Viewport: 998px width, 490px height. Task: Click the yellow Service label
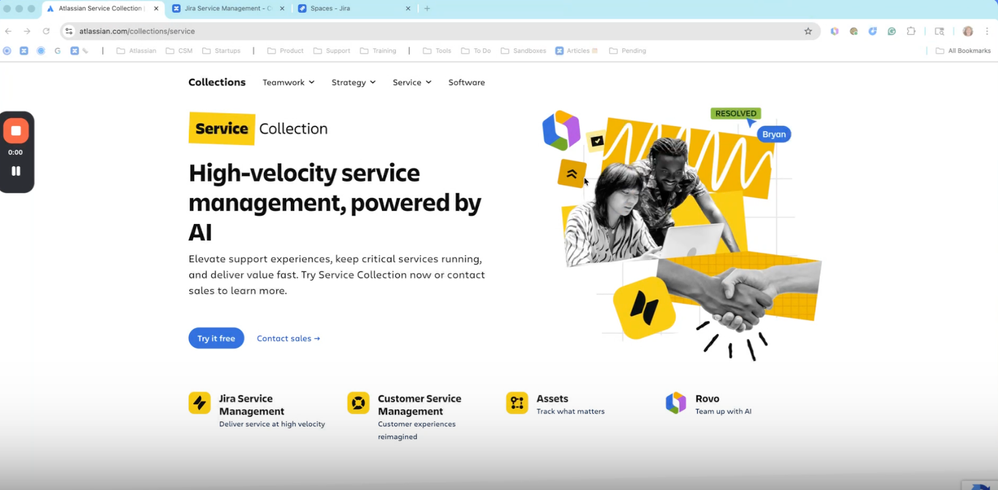(221, 129)
